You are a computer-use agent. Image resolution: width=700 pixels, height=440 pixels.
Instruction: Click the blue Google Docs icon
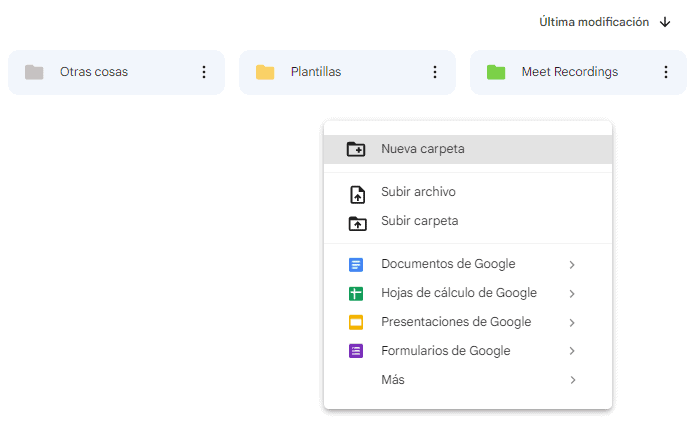tap(356, 265)
